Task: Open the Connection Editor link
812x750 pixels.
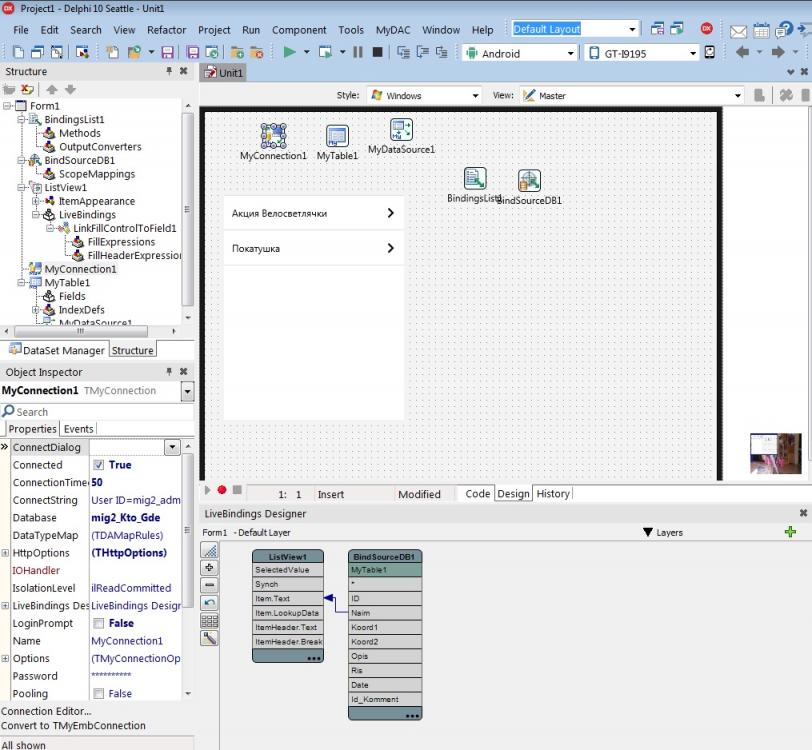Action: point(46,711)
